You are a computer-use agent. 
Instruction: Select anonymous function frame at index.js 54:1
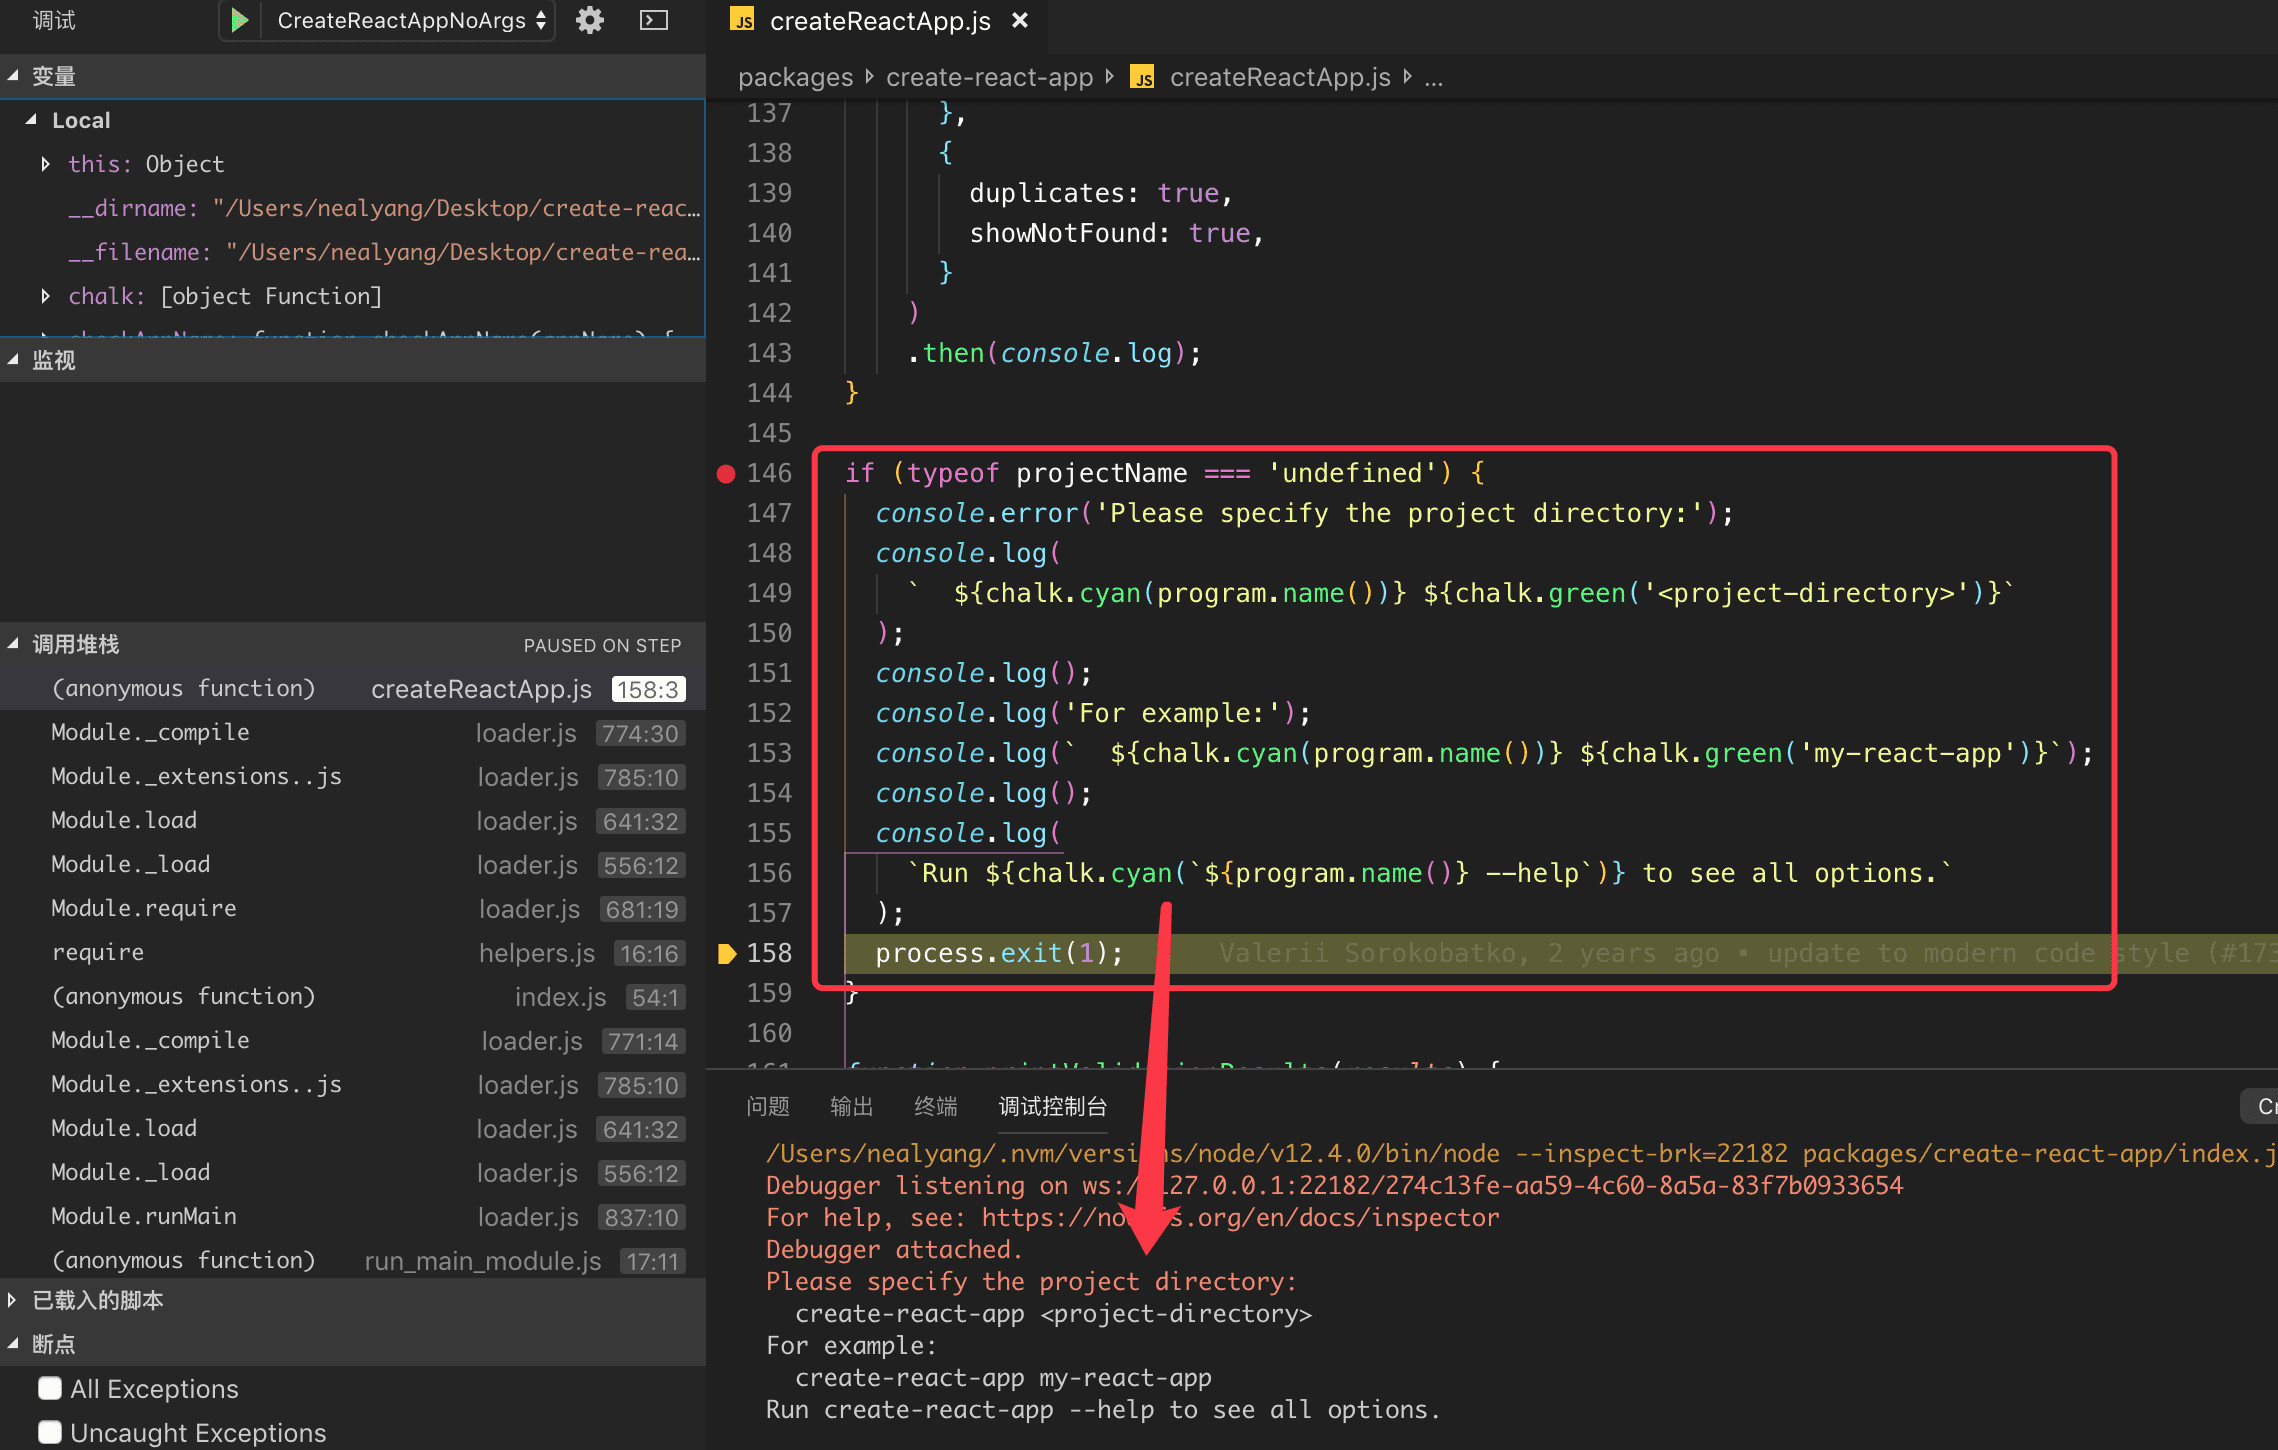click(353, 996)
